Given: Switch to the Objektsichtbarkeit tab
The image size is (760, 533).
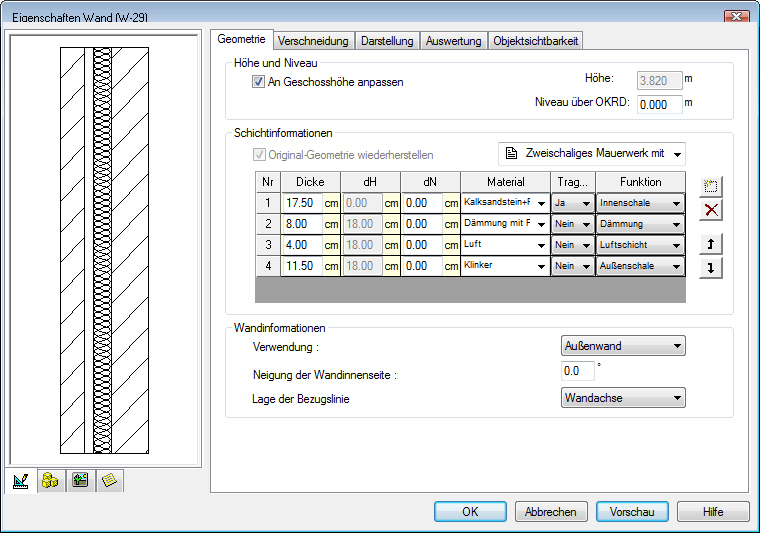Looking at the screenshot, I should pyautogui.click(x=536, y=41).
